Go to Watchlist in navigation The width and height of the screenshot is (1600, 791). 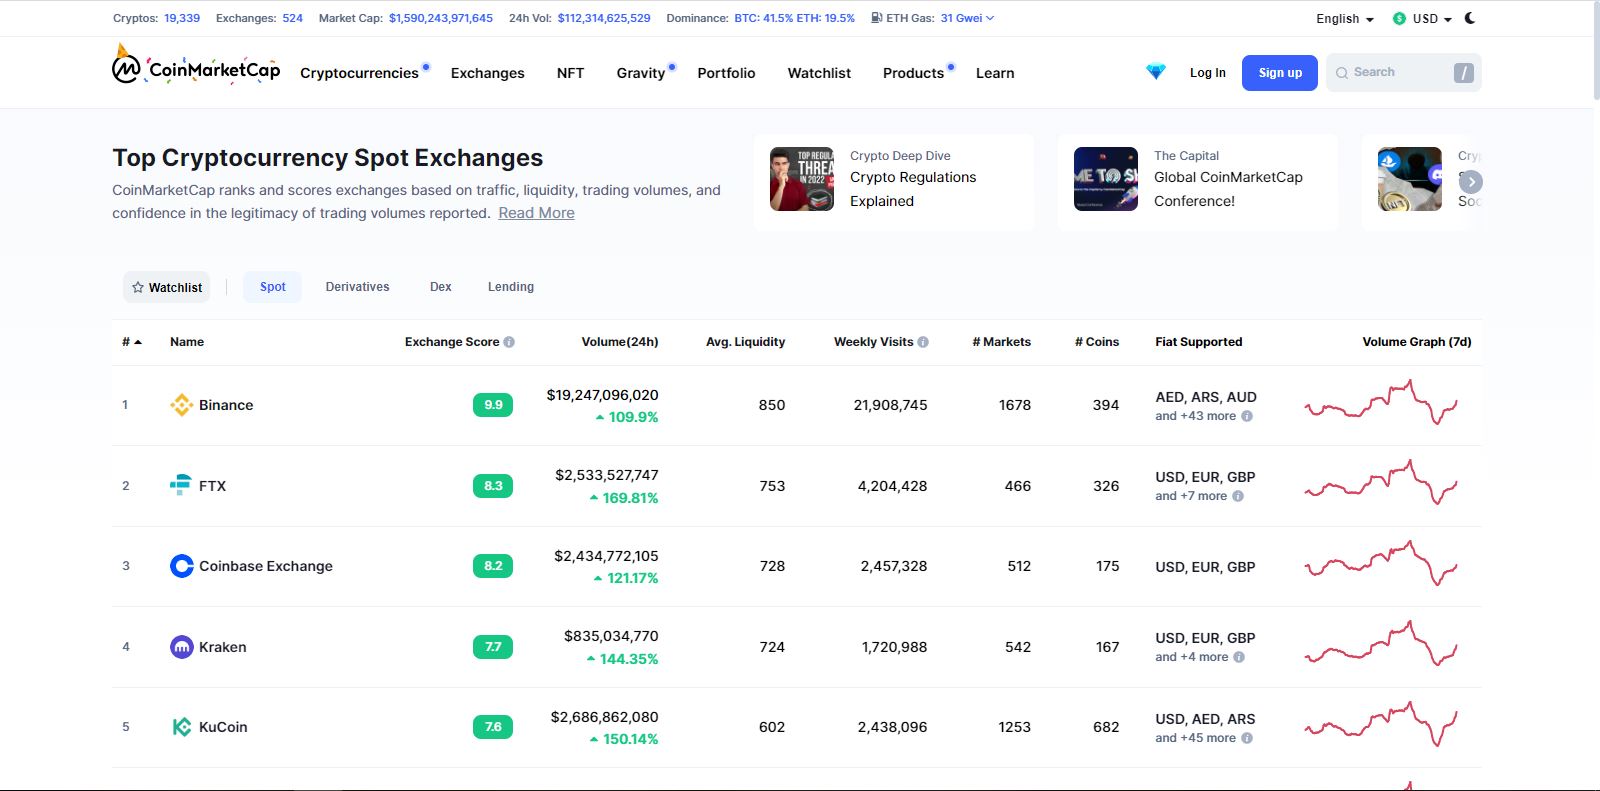coord(819,73)
